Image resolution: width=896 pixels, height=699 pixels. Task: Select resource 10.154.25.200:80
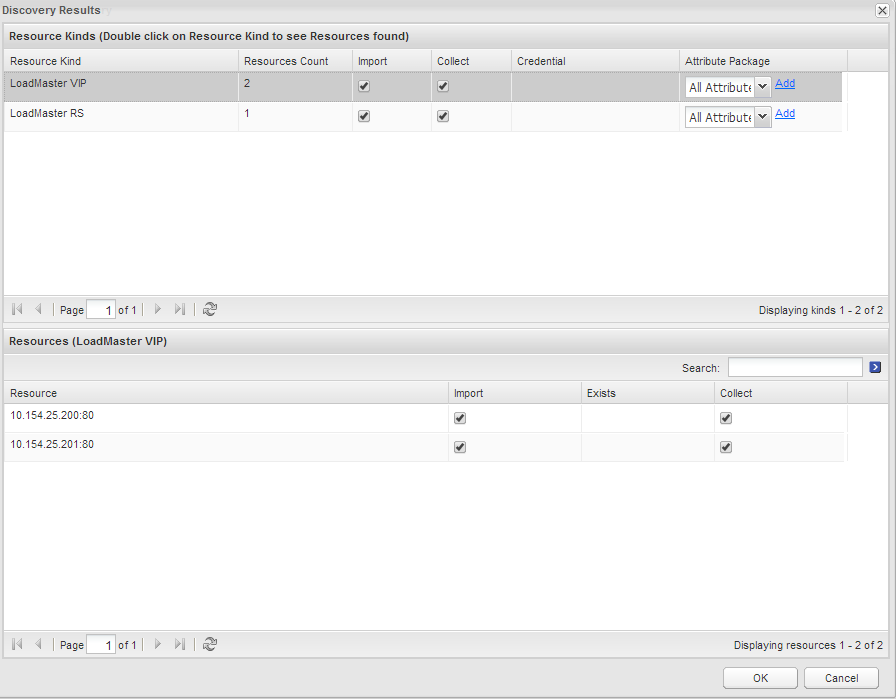tap(425, 418)
